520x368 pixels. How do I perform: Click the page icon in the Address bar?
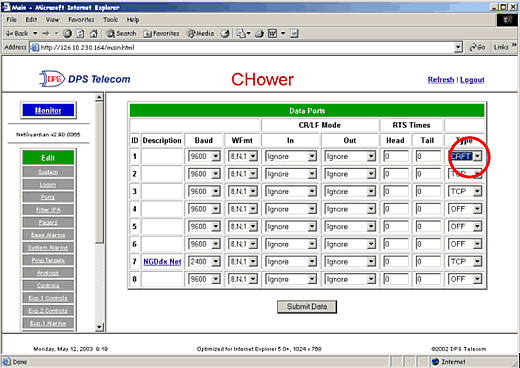[35, 48]
